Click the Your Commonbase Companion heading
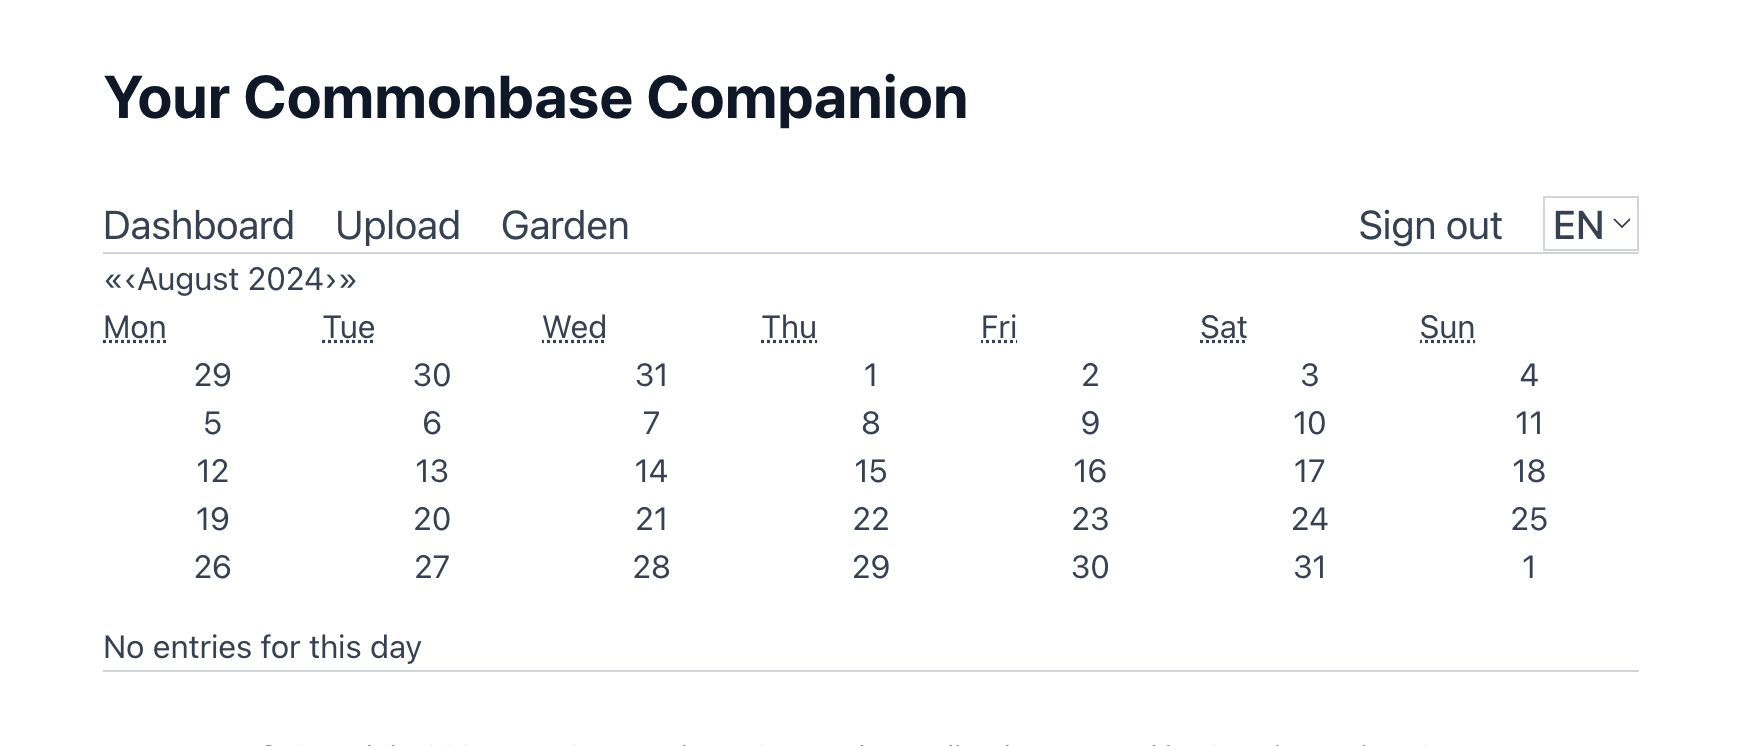The height and width of the screenshot is (746, 1750). click(535, 98)
